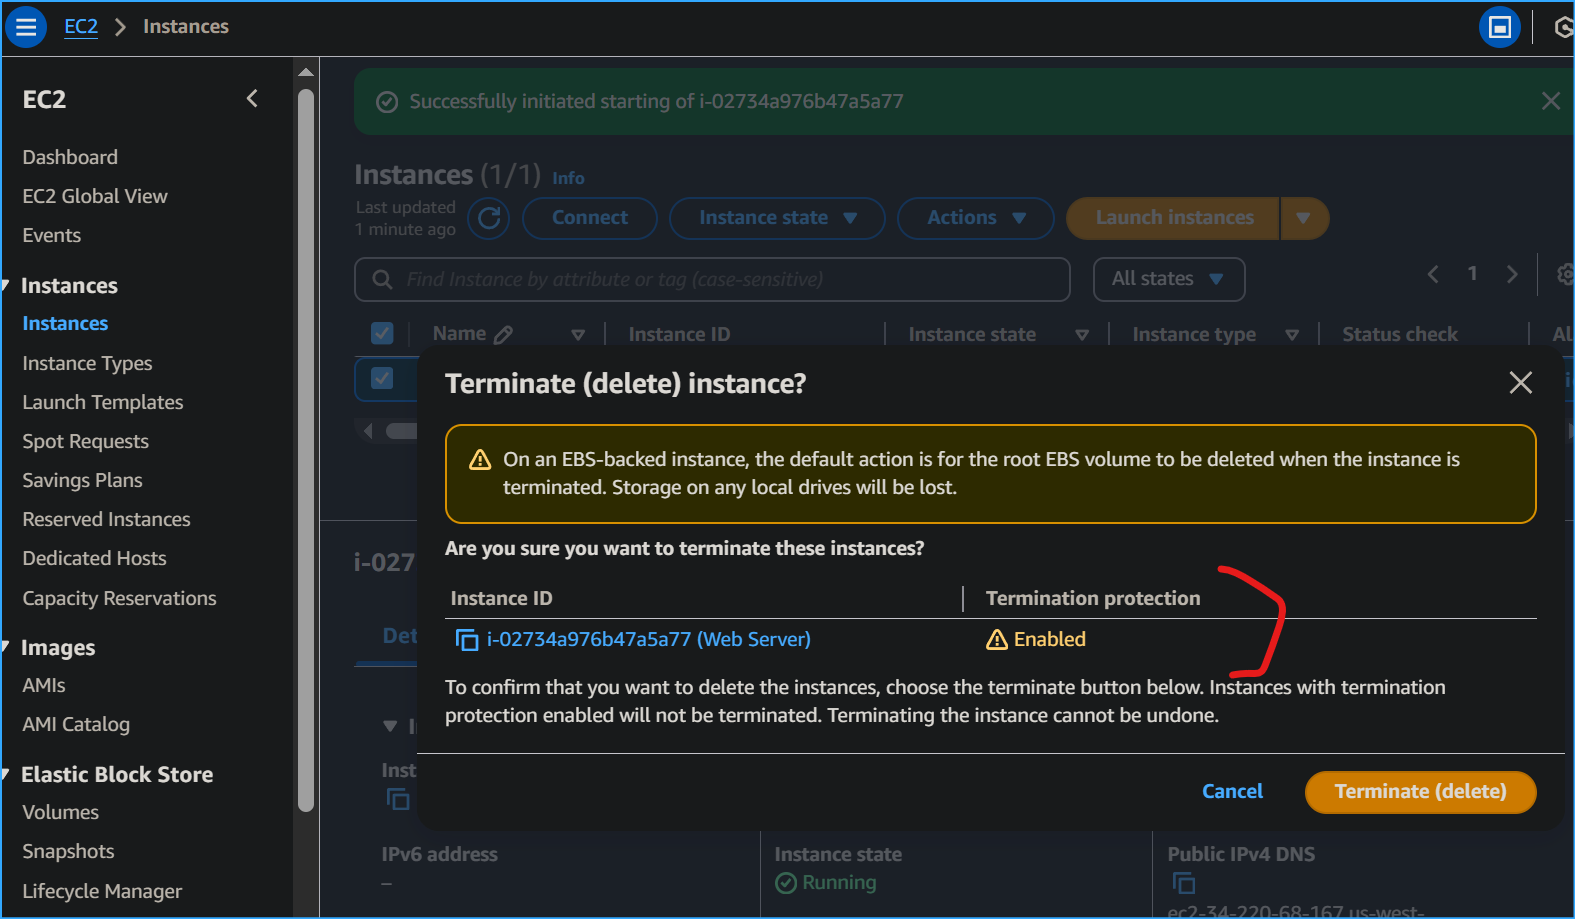The height and width of the screenshot is (919, 1575).
Task: Collapse the Elastic Block Store section
Action: coord(6,775)
